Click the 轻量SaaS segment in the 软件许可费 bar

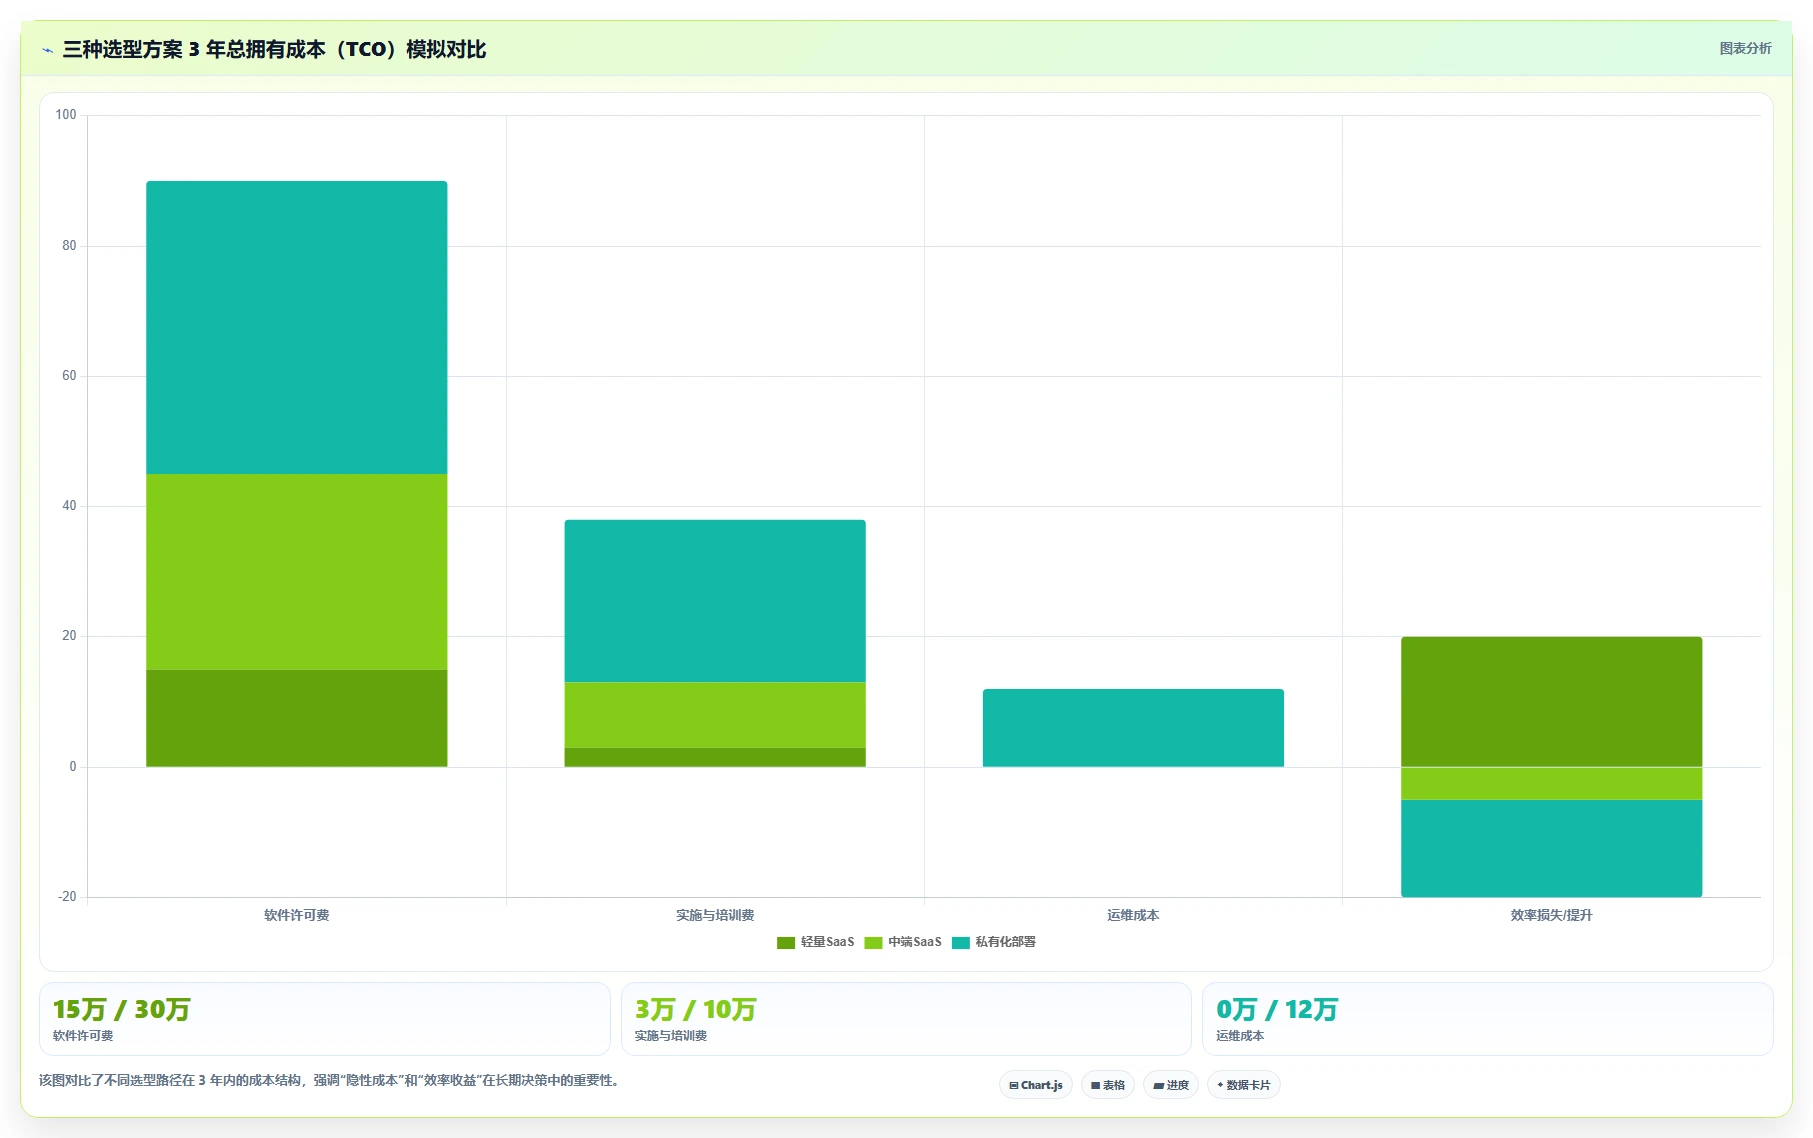pyautogui.click(x=297, y=718)
